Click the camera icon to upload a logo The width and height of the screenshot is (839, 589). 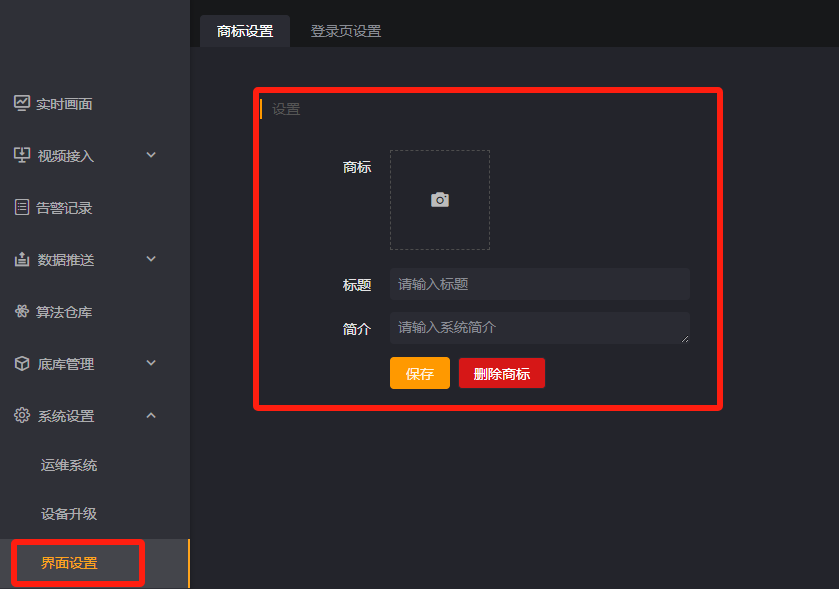tap(440, 200)
